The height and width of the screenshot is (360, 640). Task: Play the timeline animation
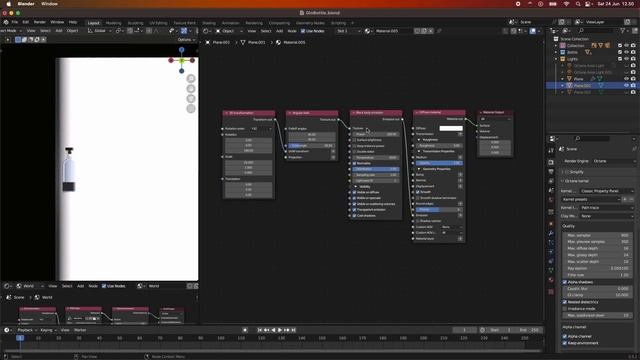click(280, 330)
